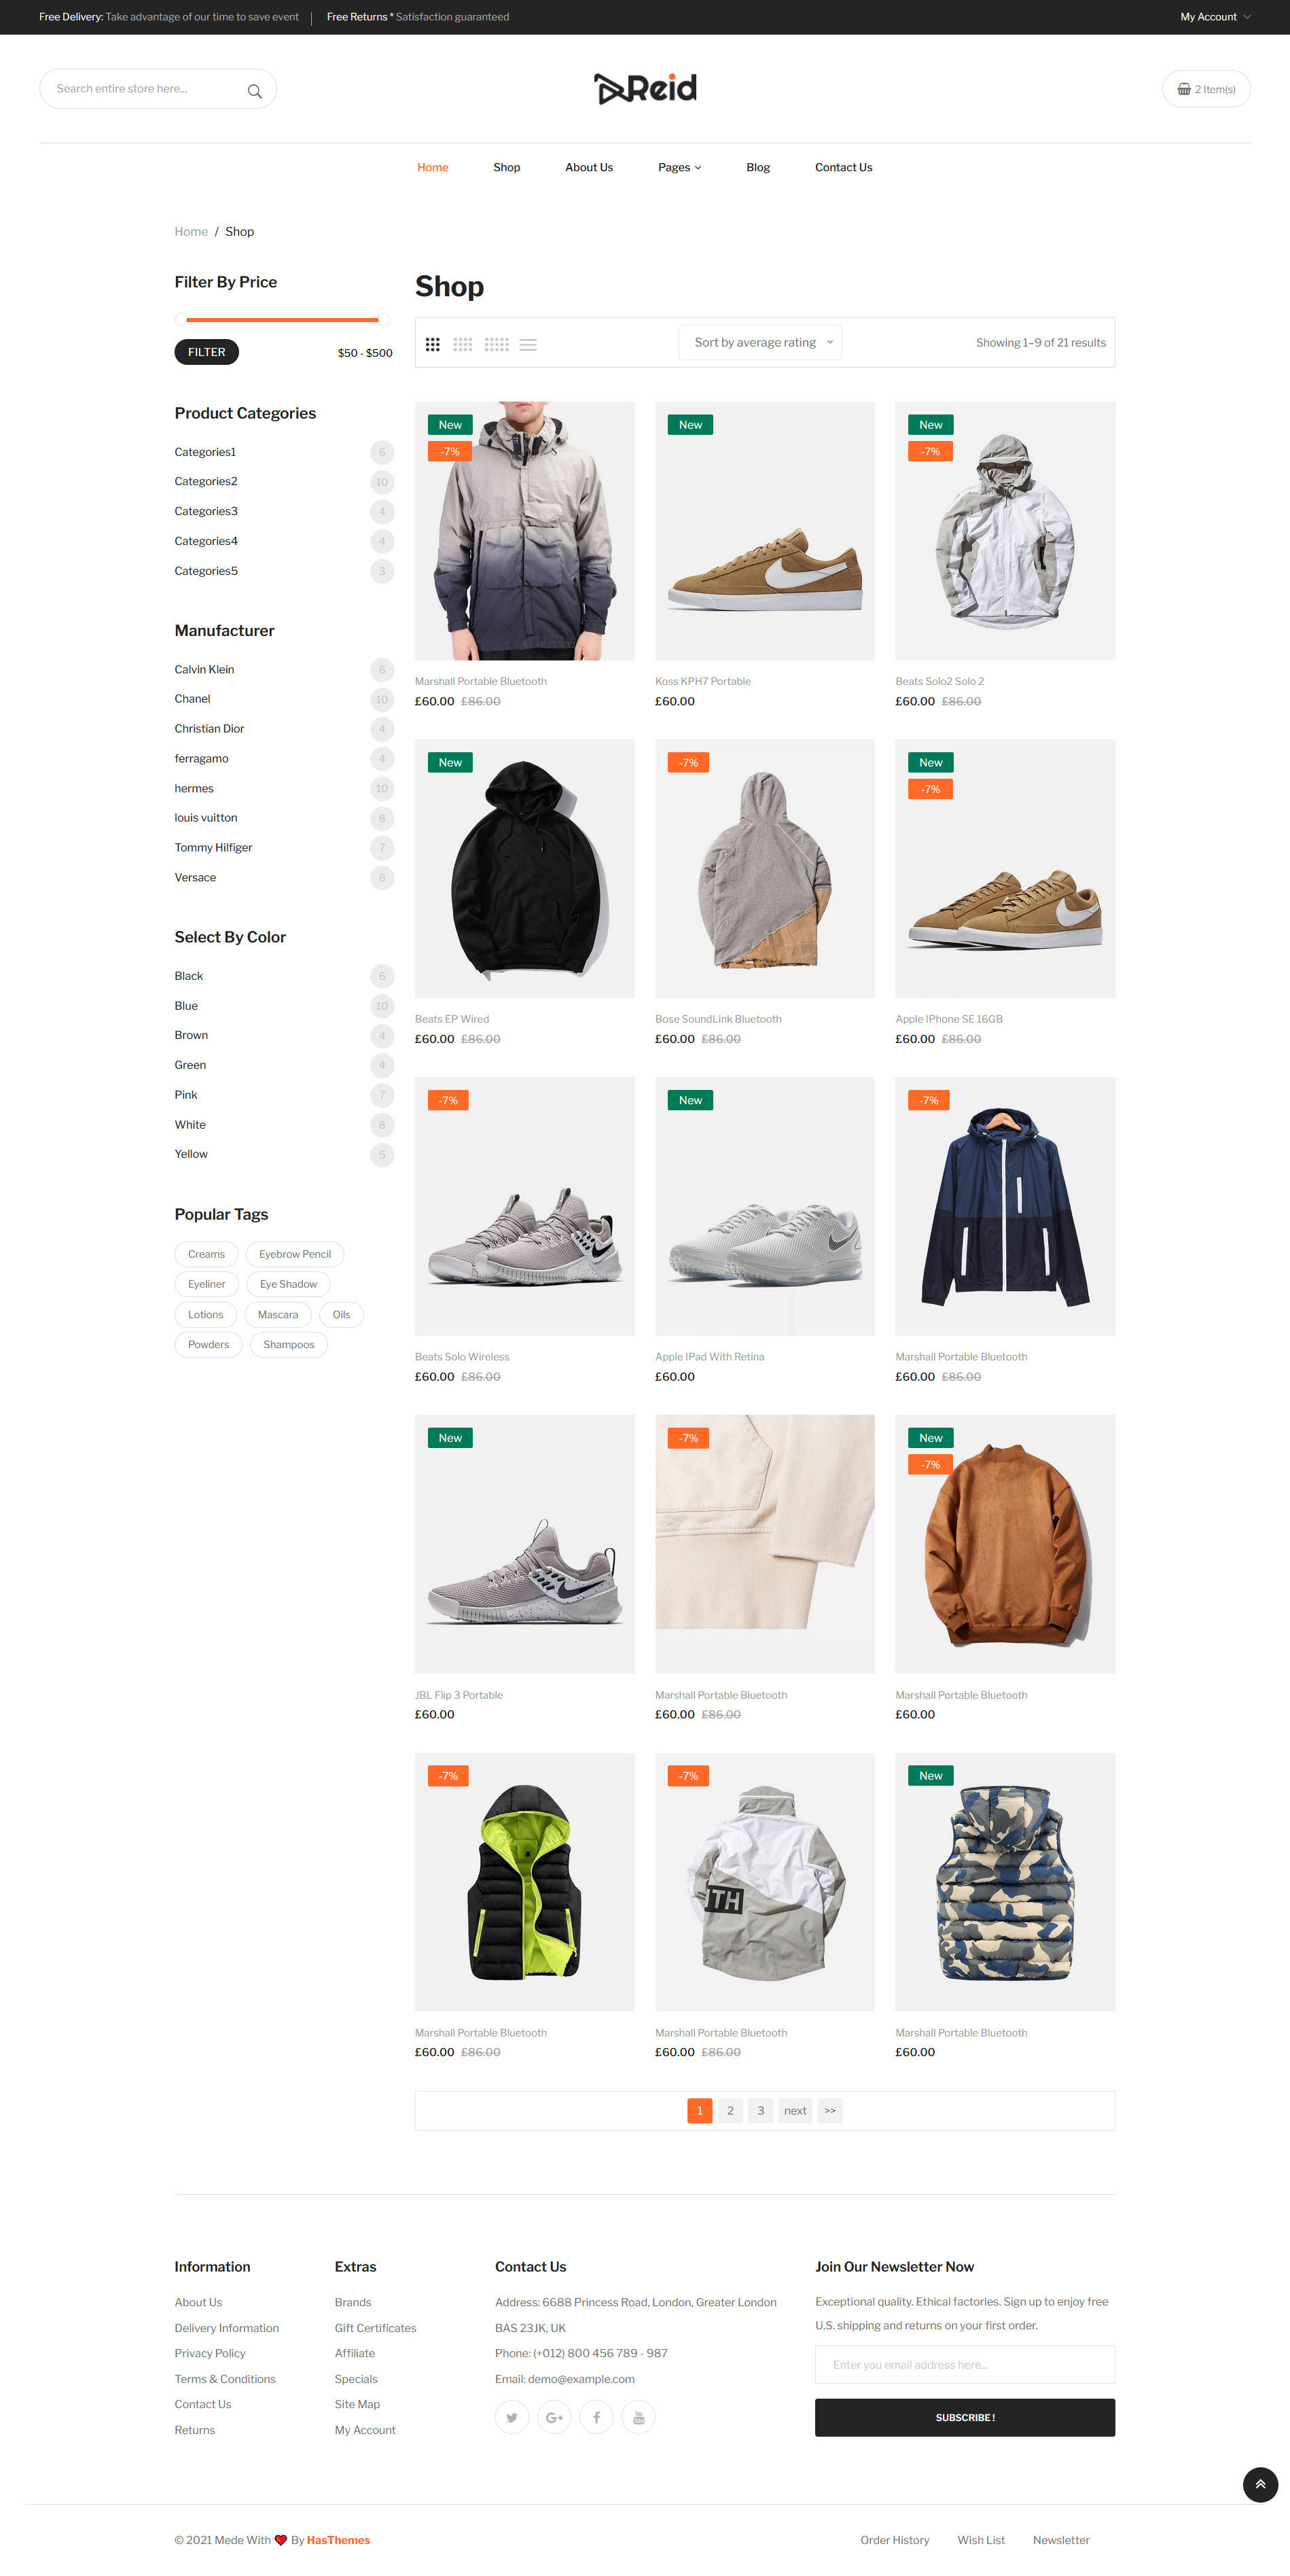
Task: Click the scroll-to-top arrow button
Action: tap(1260, 2484)
